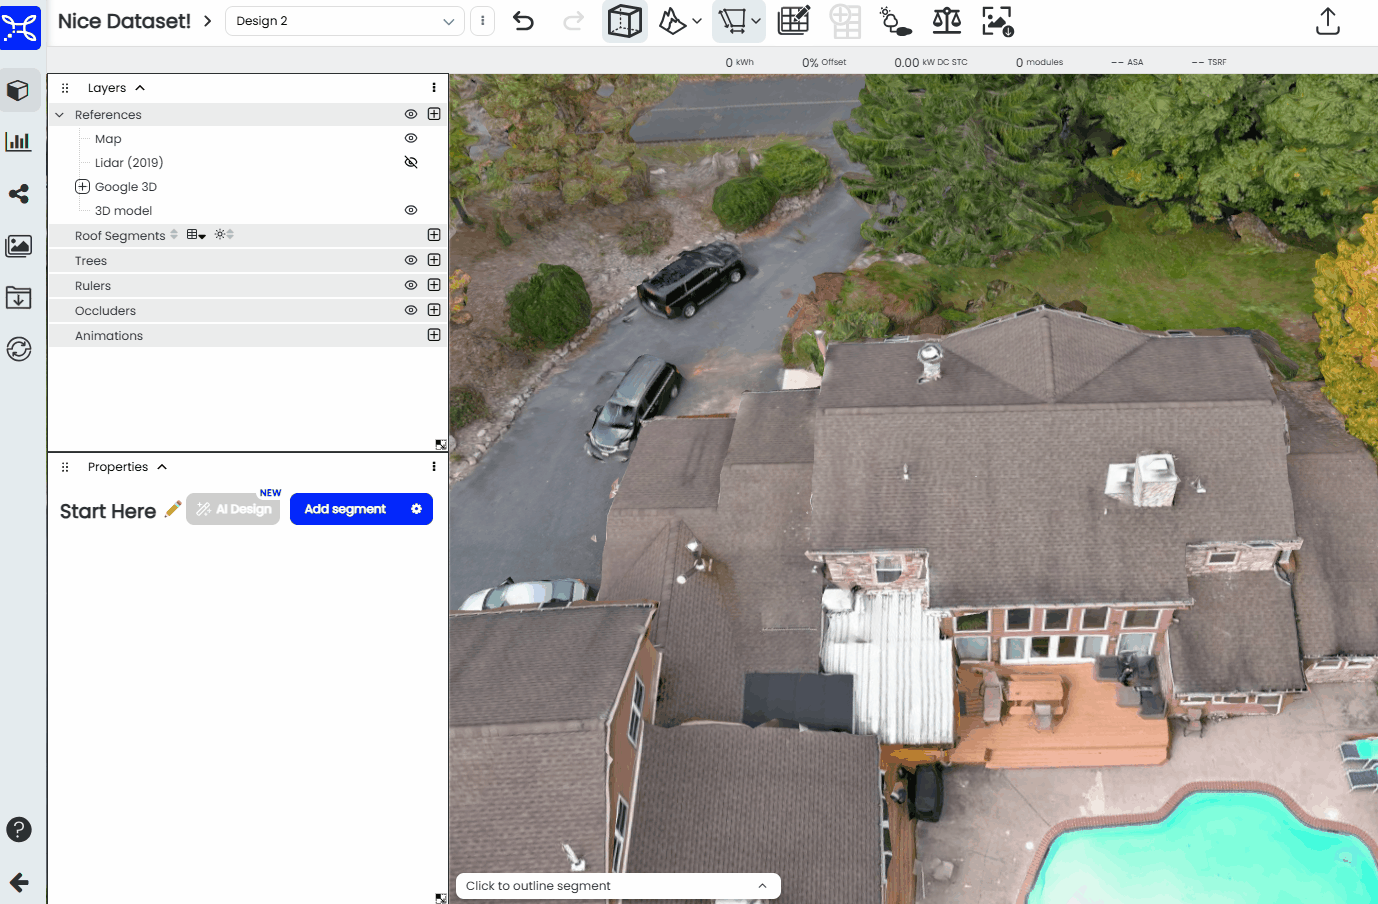This screenshot has width=1378, height=904.
Task: Expand the 'Click to outline segment' hint bar
Action: (x=762, y=886)
